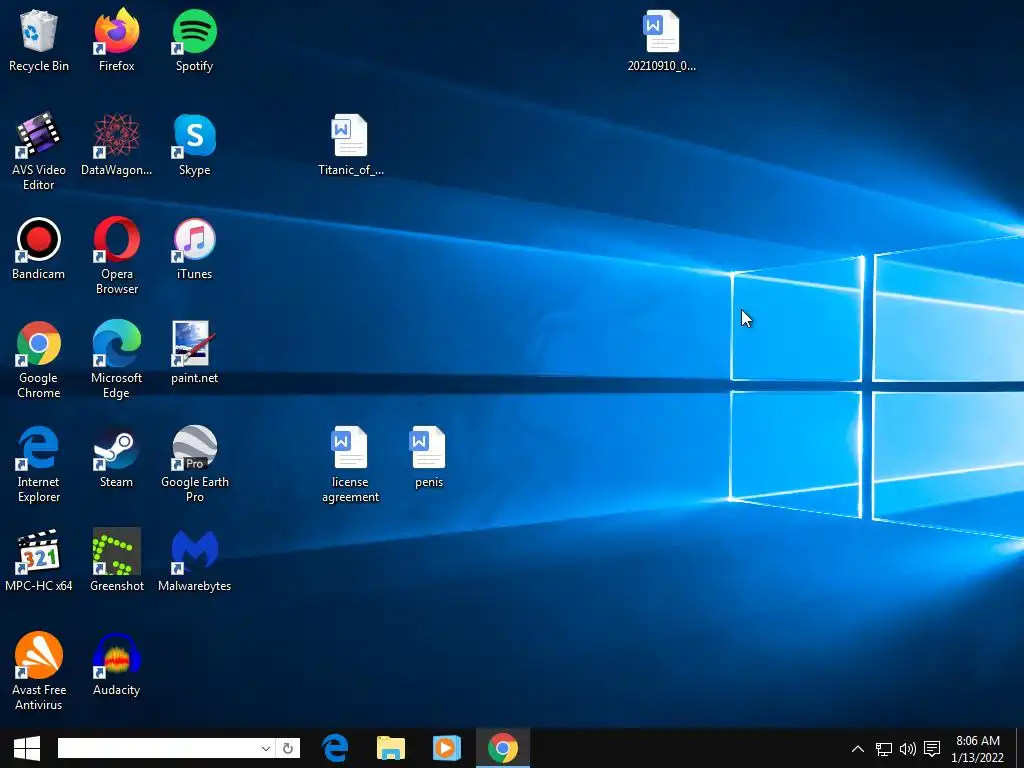Open the Recycle Bin desktop icon
This screenshot has width=1024, height=768.
39,41
